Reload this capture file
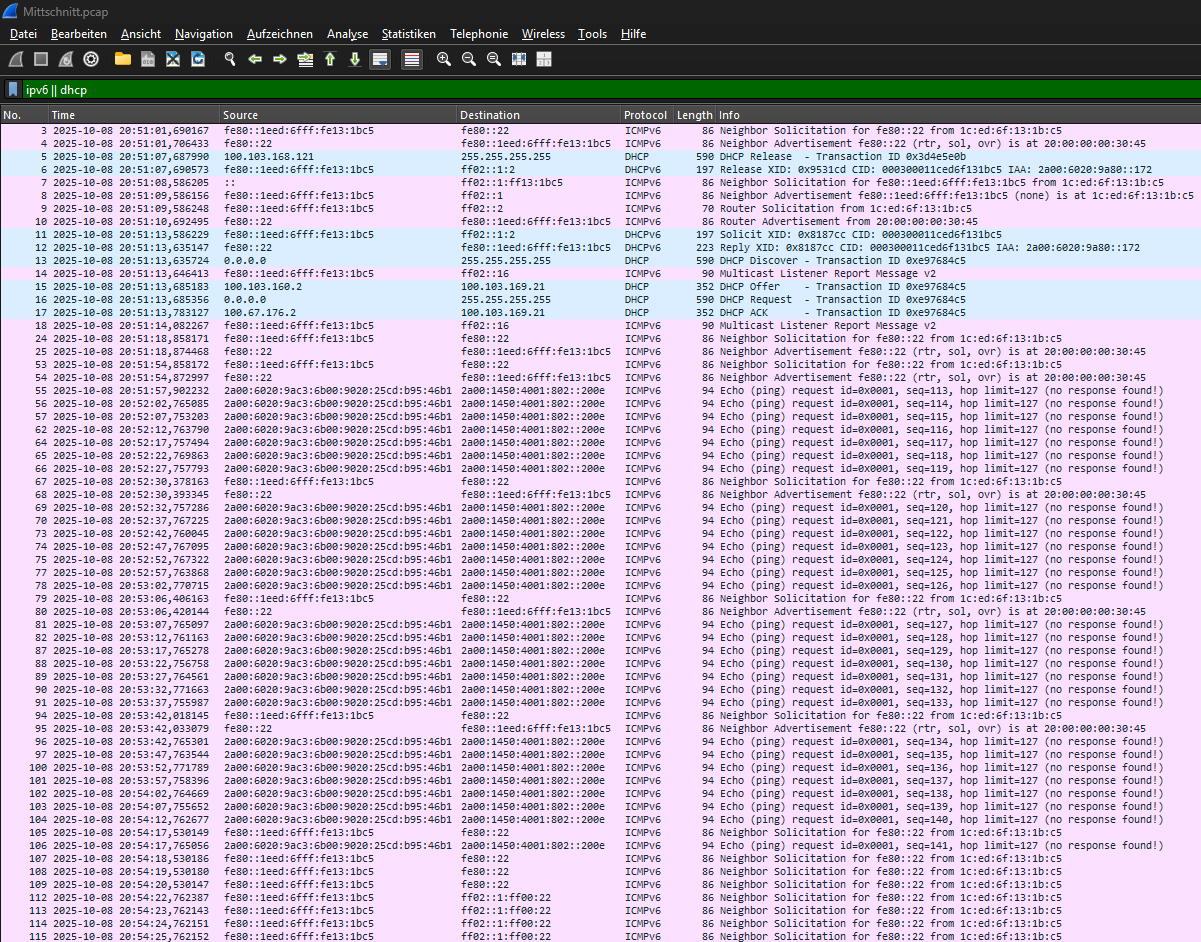1201x942 pixels. pos(198,59)
